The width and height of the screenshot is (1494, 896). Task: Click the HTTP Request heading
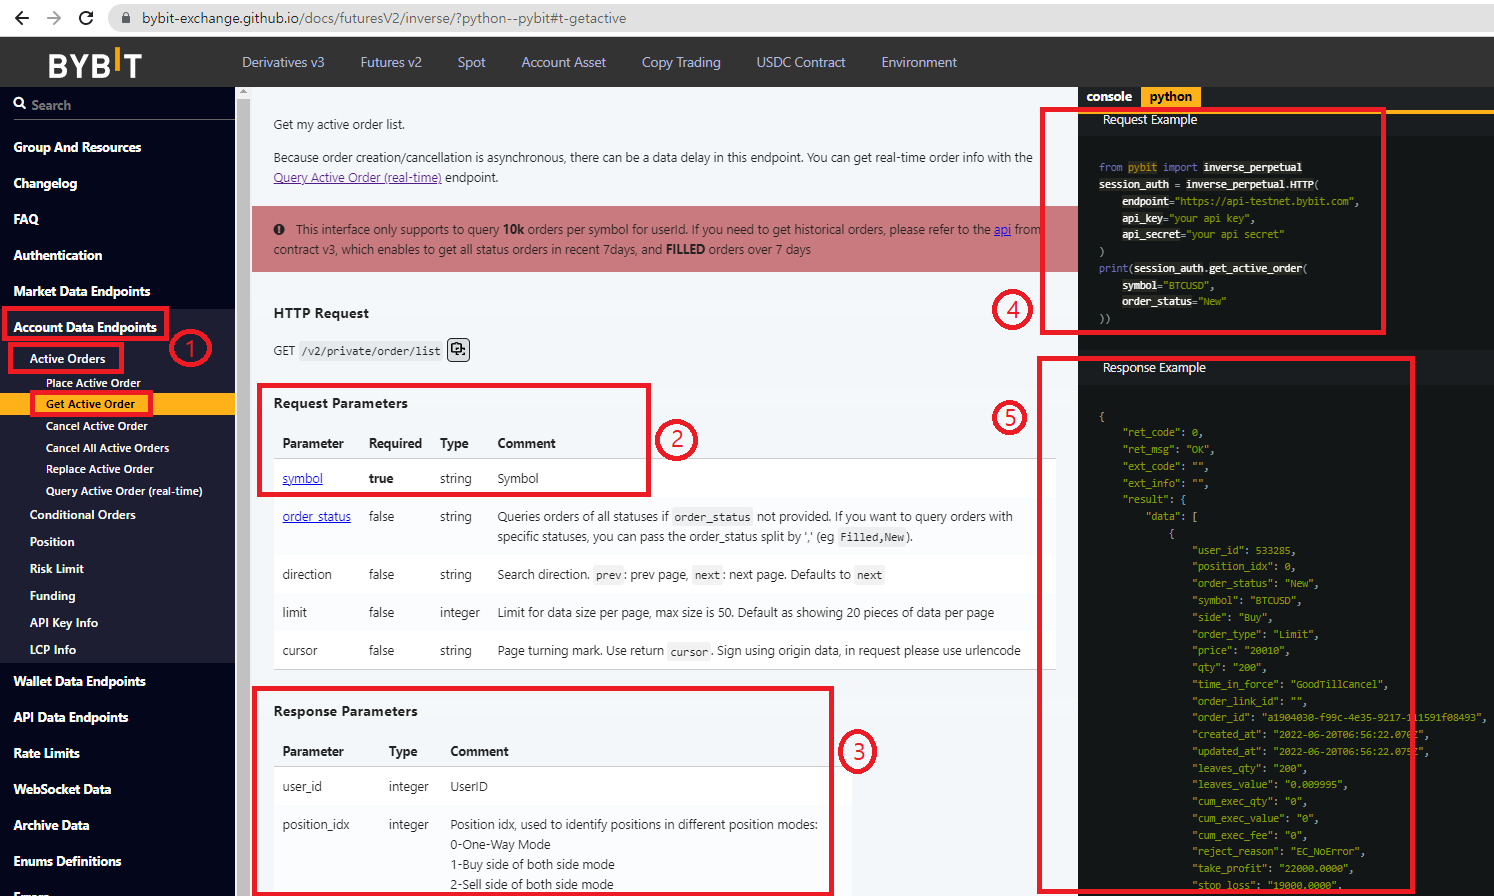pos(321,313)
